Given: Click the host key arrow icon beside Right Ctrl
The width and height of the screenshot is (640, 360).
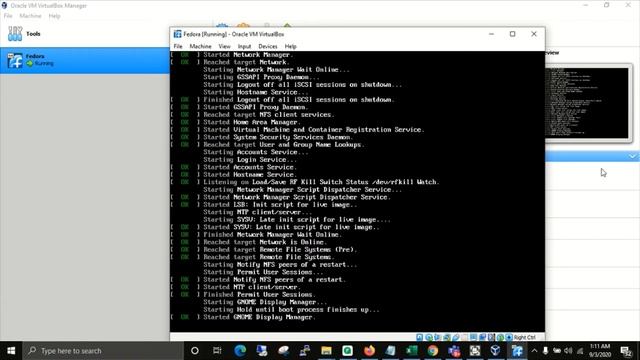Looking at the screenshot, I should pos(509,337).
